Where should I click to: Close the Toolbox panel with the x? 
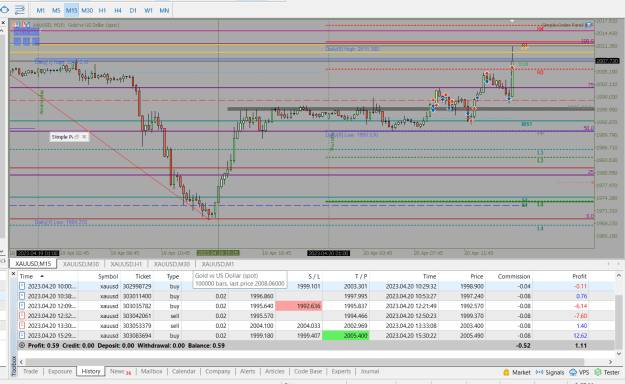(13, 274)
